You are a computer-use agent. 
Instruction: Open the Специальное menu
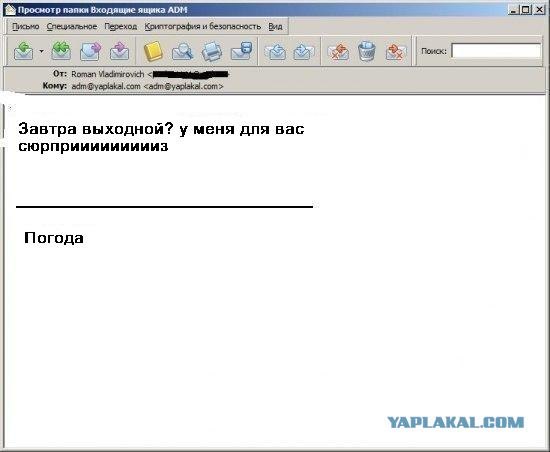[72, 27]
